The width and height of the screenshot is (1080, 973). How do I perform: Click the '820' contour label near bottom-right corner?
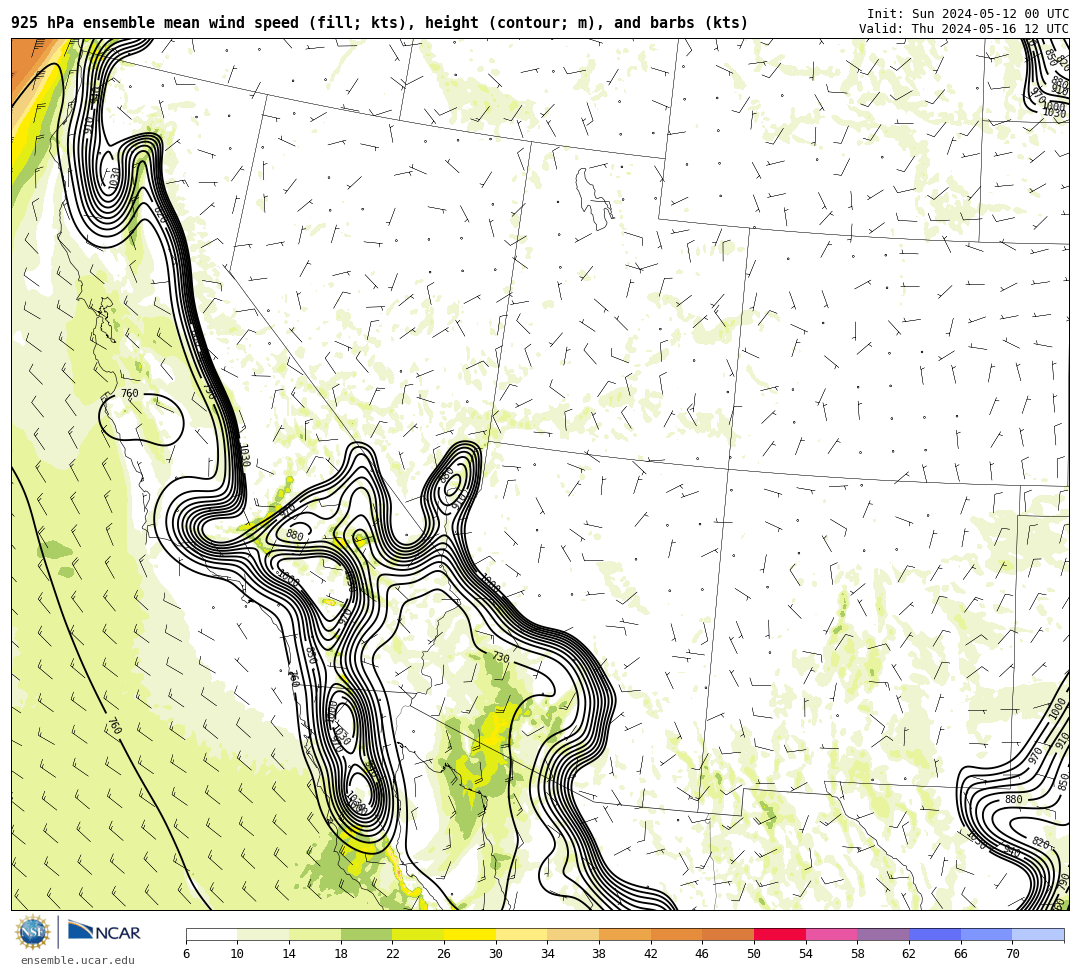[1041, 844]
